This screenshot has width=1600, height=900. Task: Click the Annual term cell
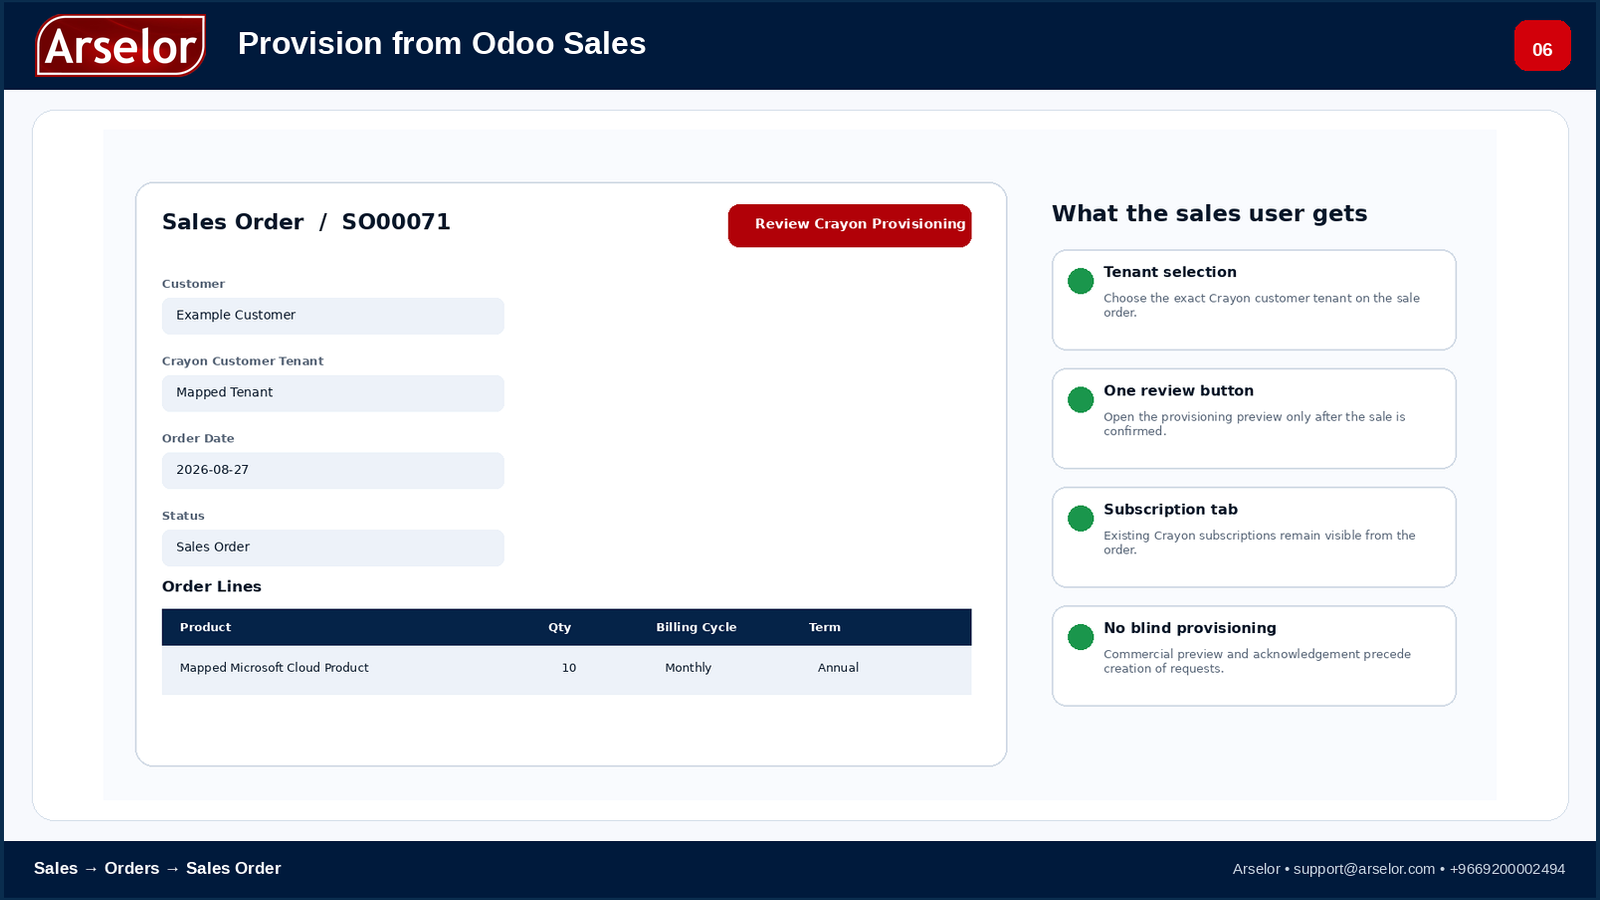tap(838, 668)
